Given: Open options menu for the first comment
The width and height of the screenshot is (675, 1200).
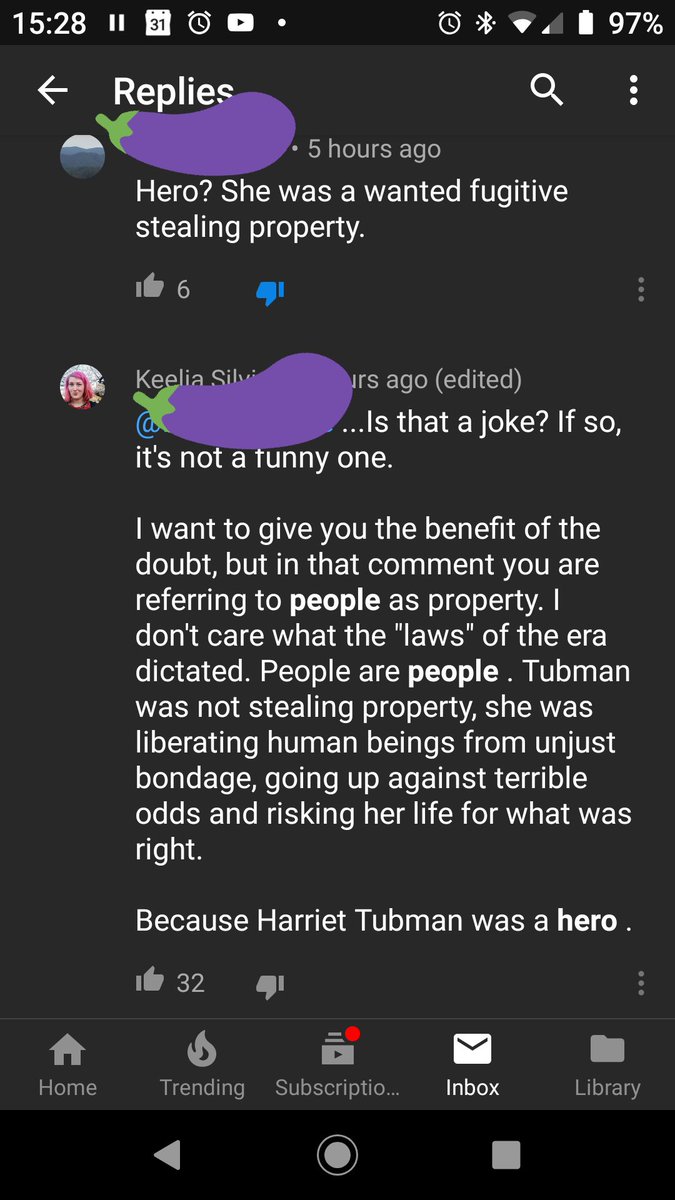Looking at the screenshot, I should tap(641, 290).
